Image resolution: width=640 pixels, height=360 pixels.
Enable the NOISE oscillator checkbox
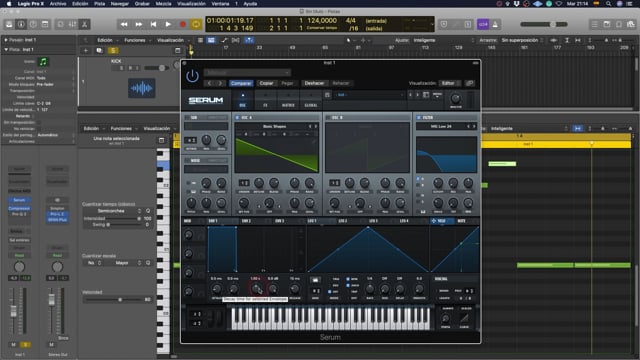(187, 160)
